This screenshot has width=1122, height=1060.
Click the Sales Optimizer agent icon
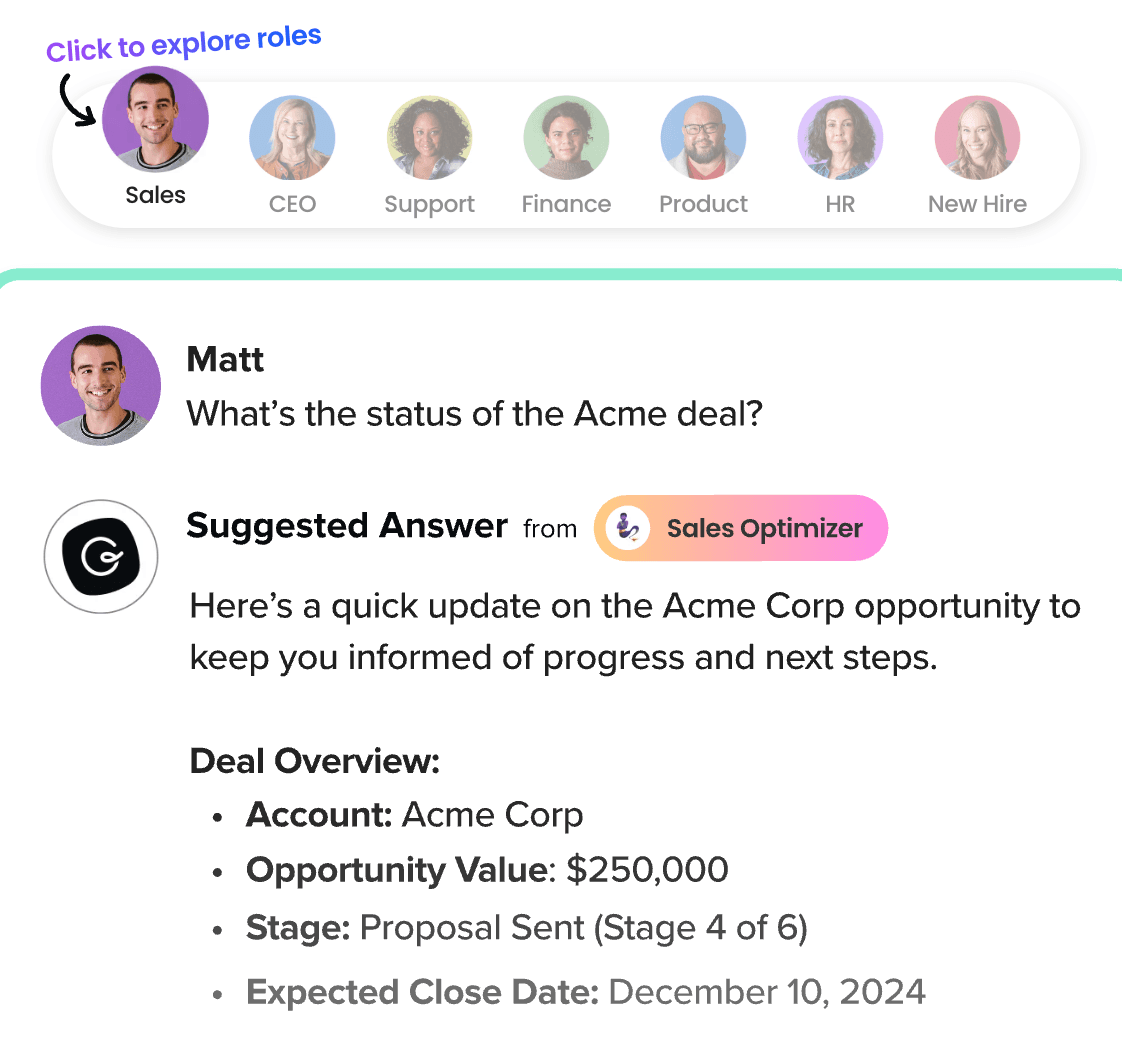pyautogui.click(x=627, y=528)
